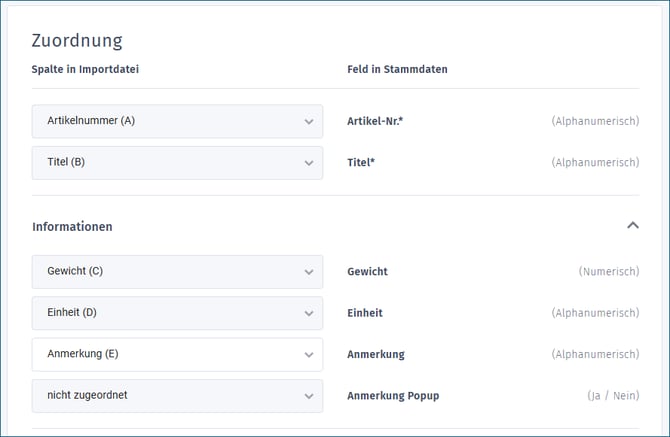The height and width of the screenshot is (437, 670).
Task: Select the Titel* field label
Action: point(360,162)
